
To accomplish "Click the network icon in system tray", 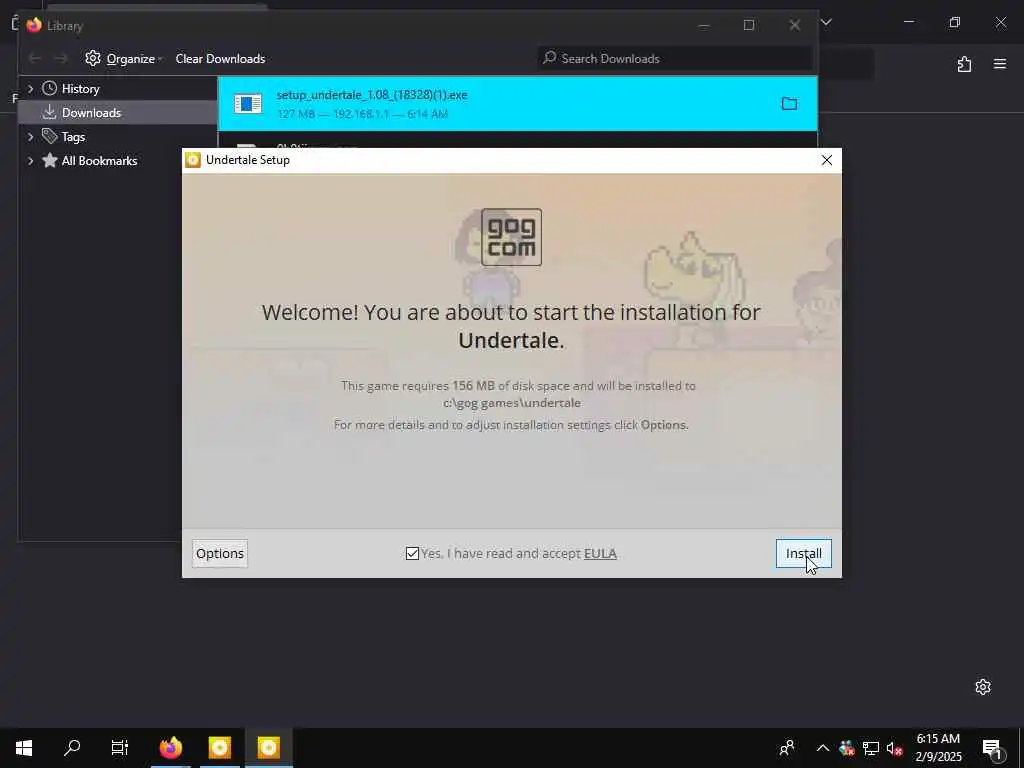I will [x=871, y=748].
